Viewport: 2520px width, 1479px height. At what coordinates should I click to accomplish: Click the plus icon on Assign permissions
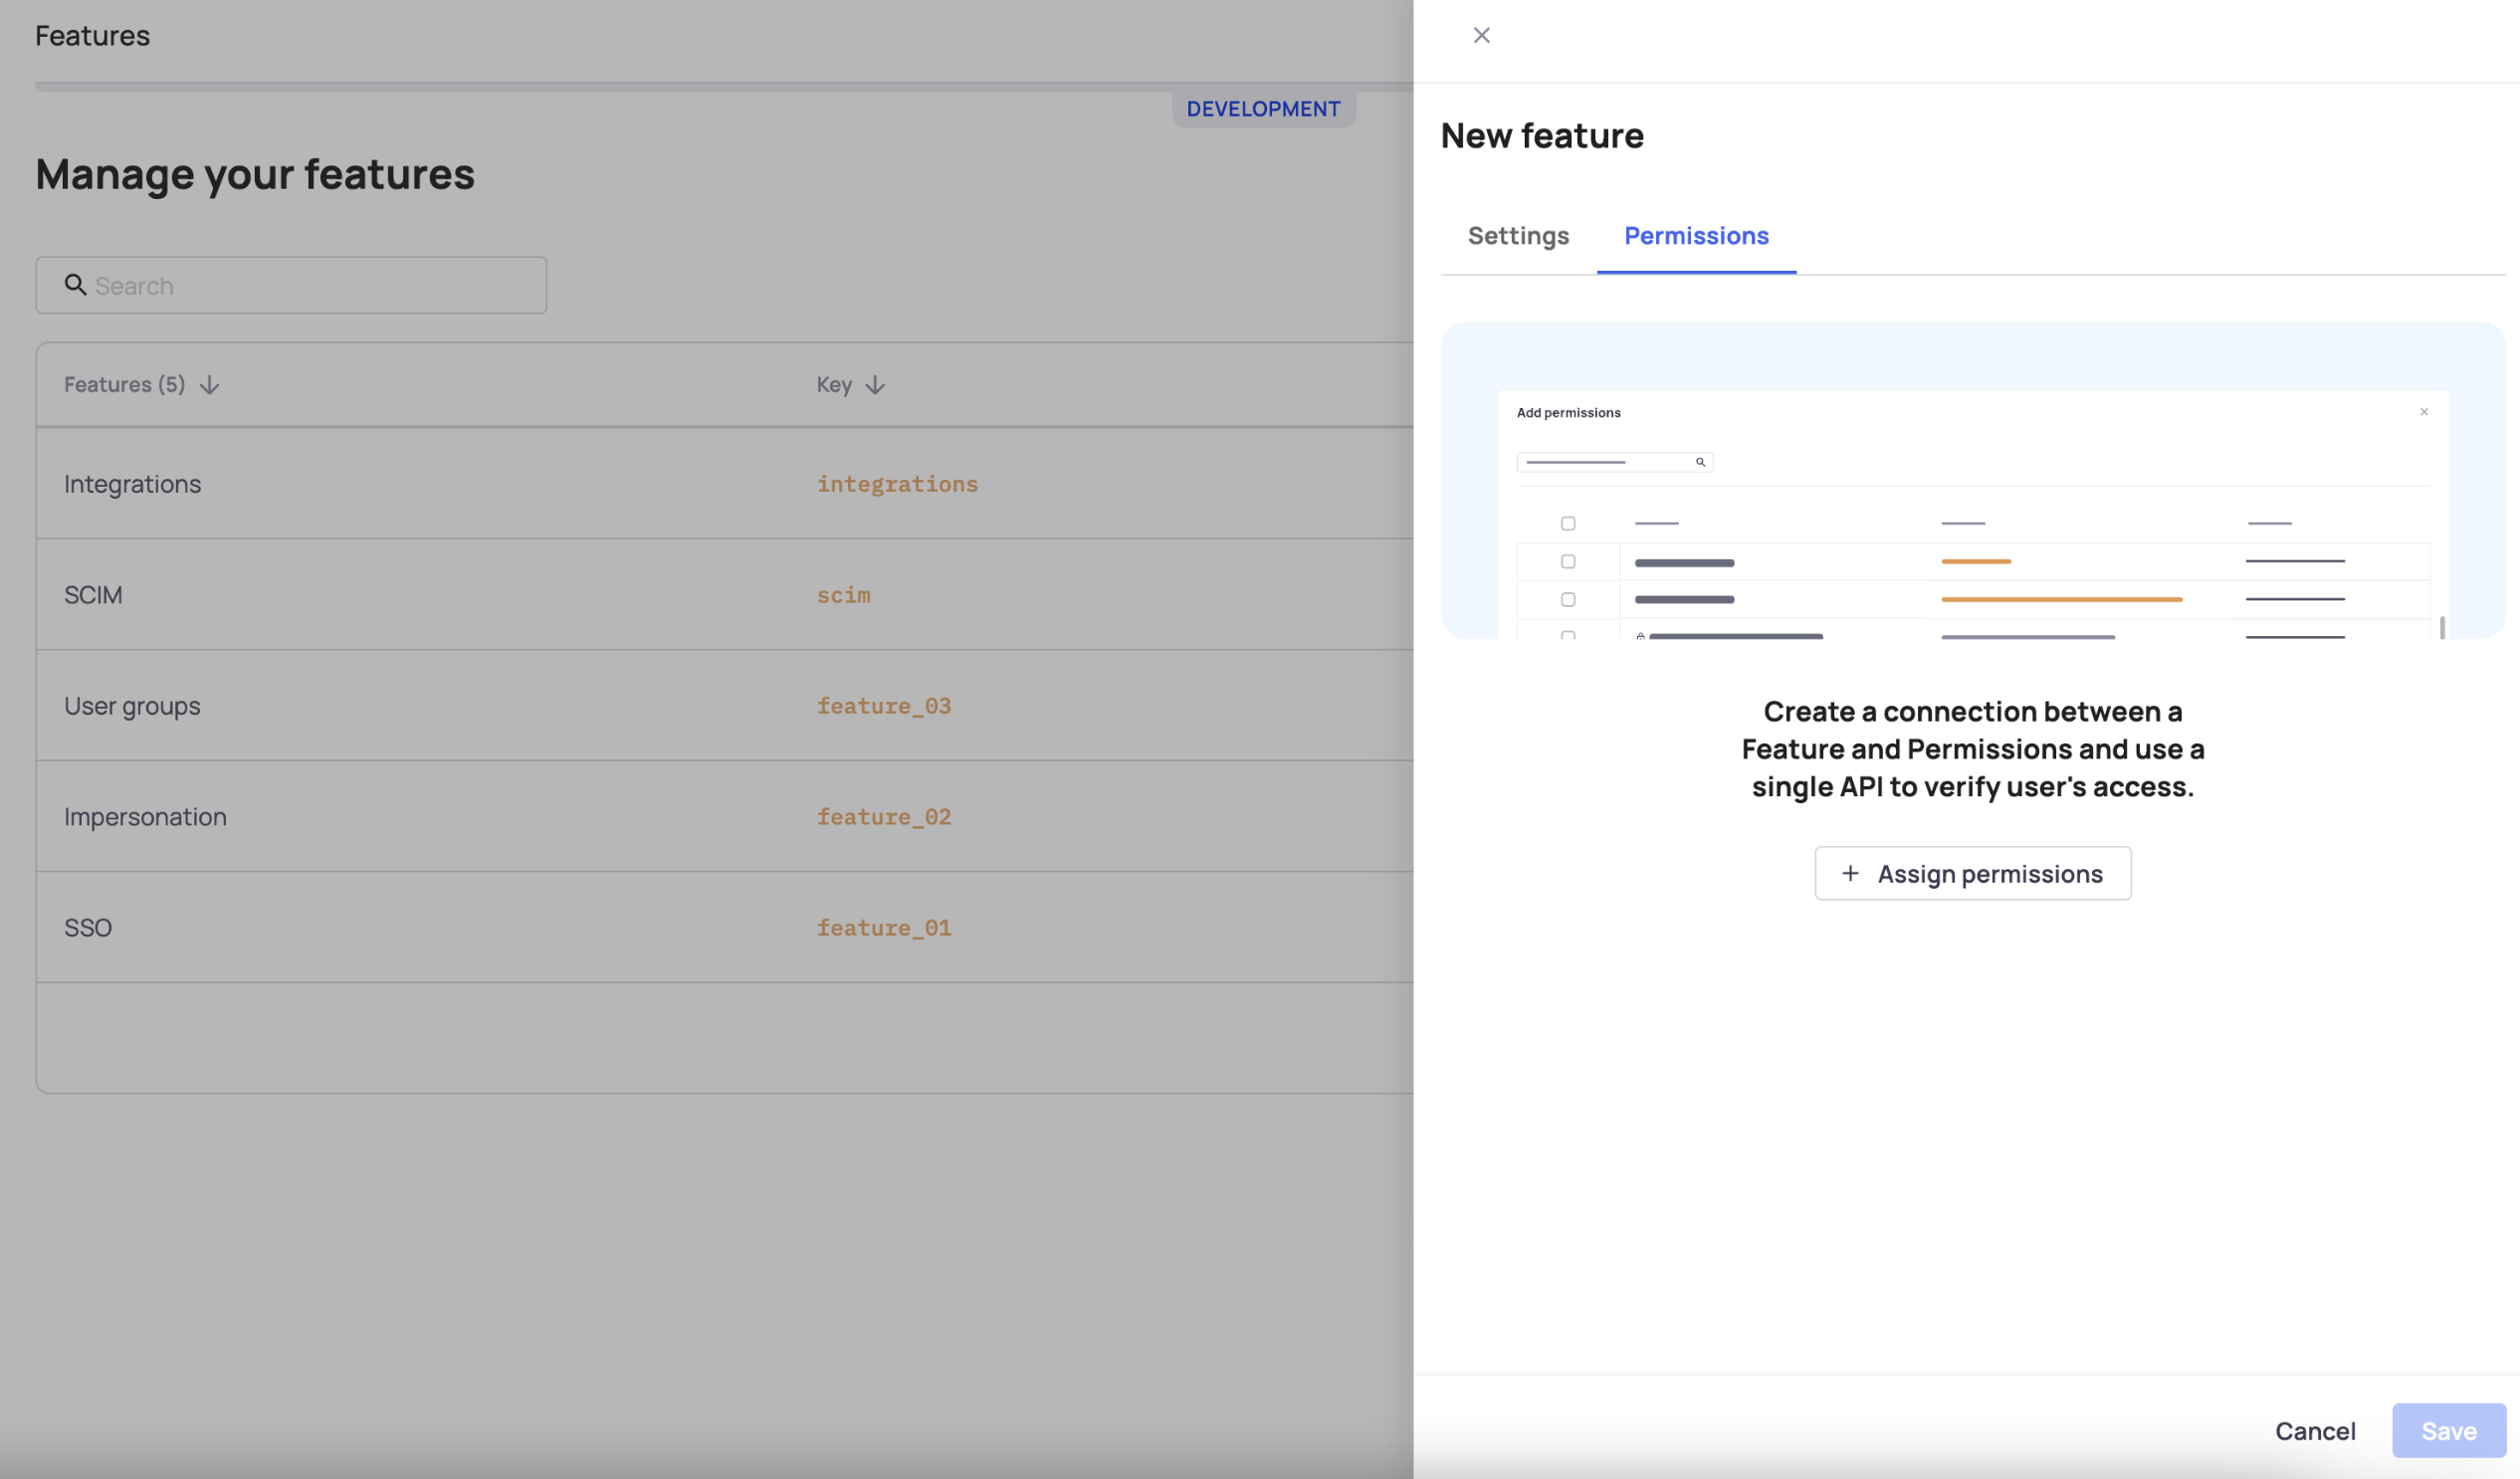pyautogui.click(x=1852, y=873)
